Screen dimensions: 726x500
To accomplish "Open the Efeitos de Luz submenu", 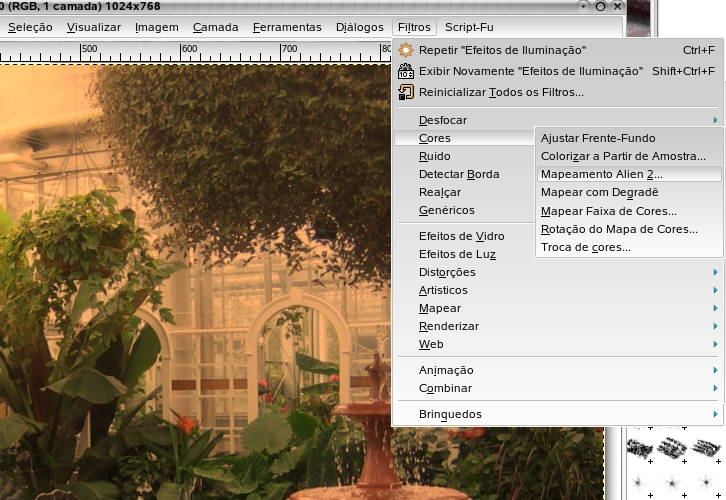I will [x=464, y=254].
